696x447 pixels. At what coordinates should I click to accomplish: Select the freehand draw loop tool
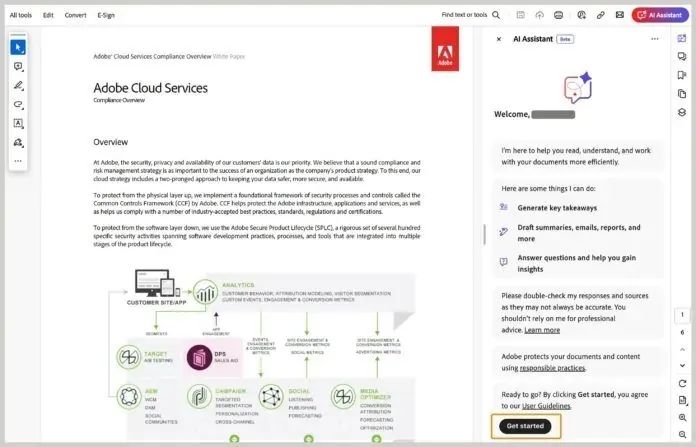click(x=18, y=105)
